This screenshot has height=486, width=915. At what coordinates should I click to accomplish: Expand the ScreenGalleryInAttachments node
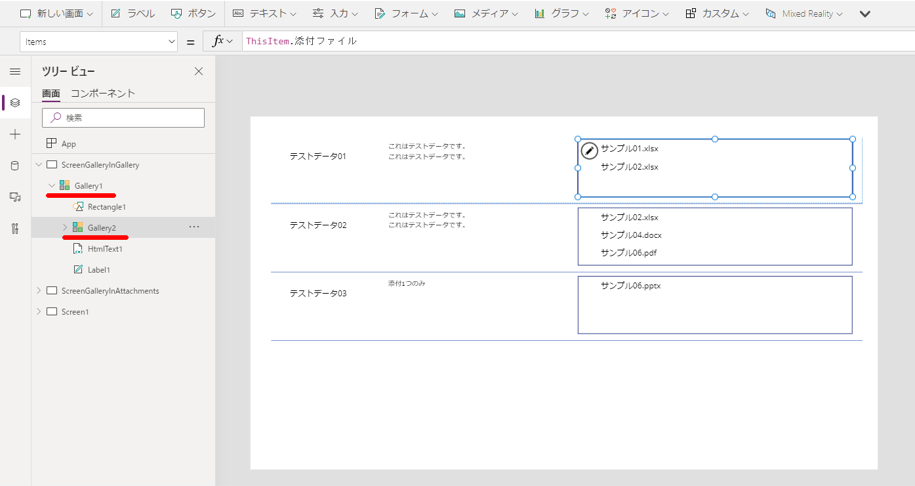pos(39,291)
